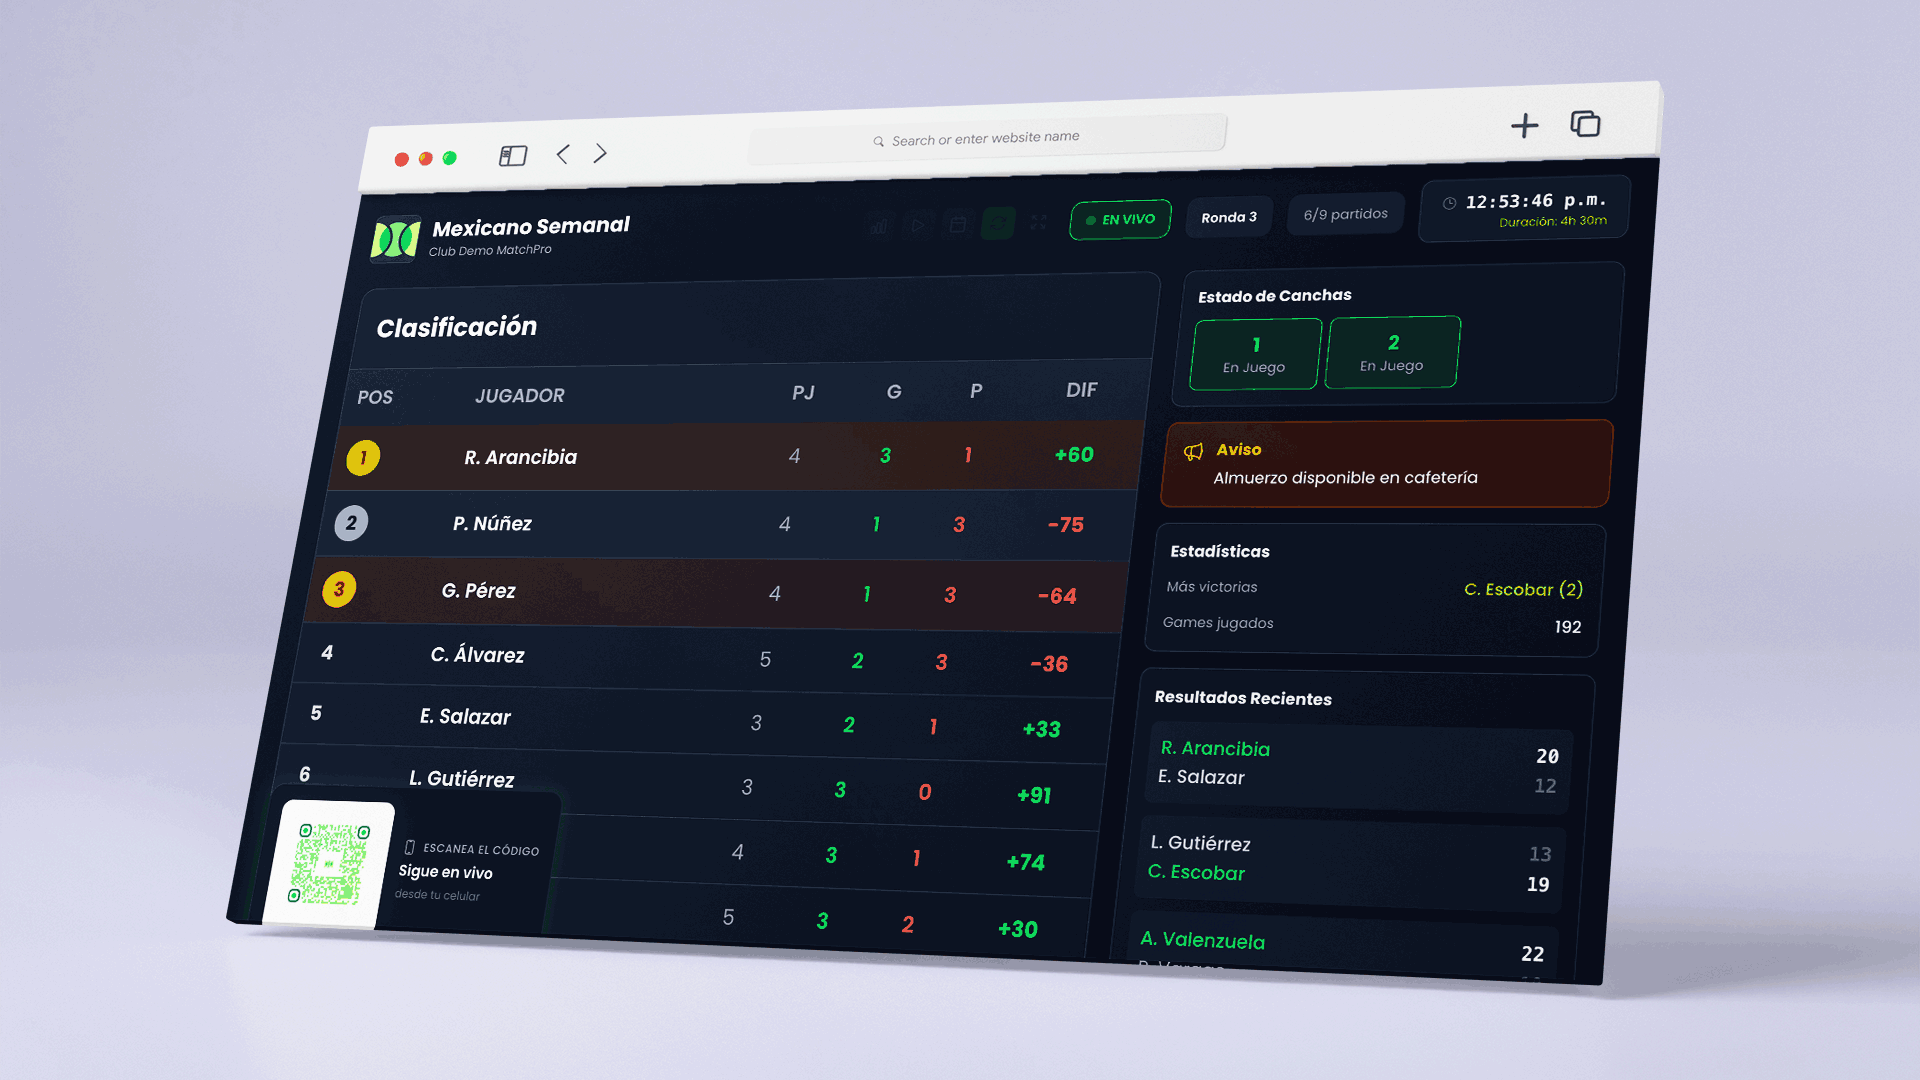Click the 6/9 partidos pill
1920x1080 pixels.
point(1345,214)
